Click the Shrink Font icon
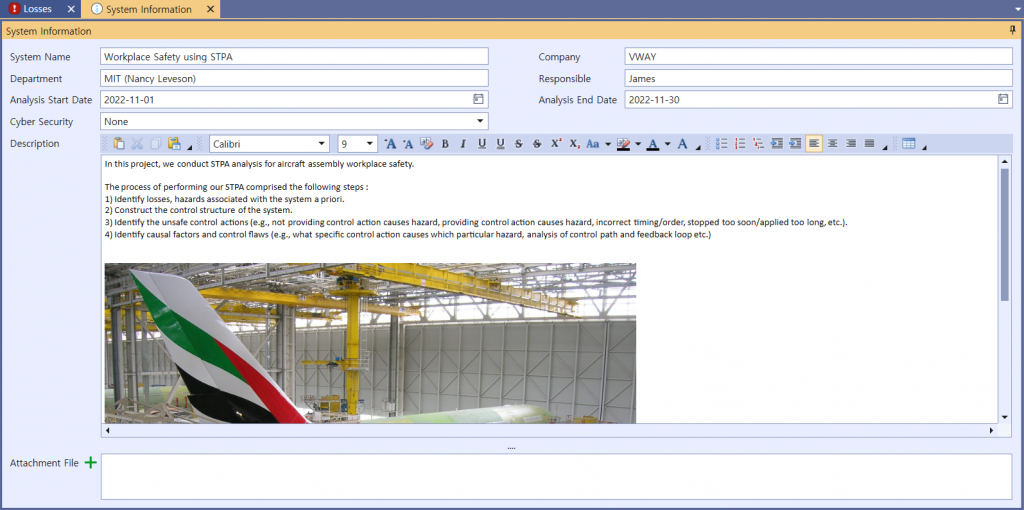 click(x=408, y=144)
